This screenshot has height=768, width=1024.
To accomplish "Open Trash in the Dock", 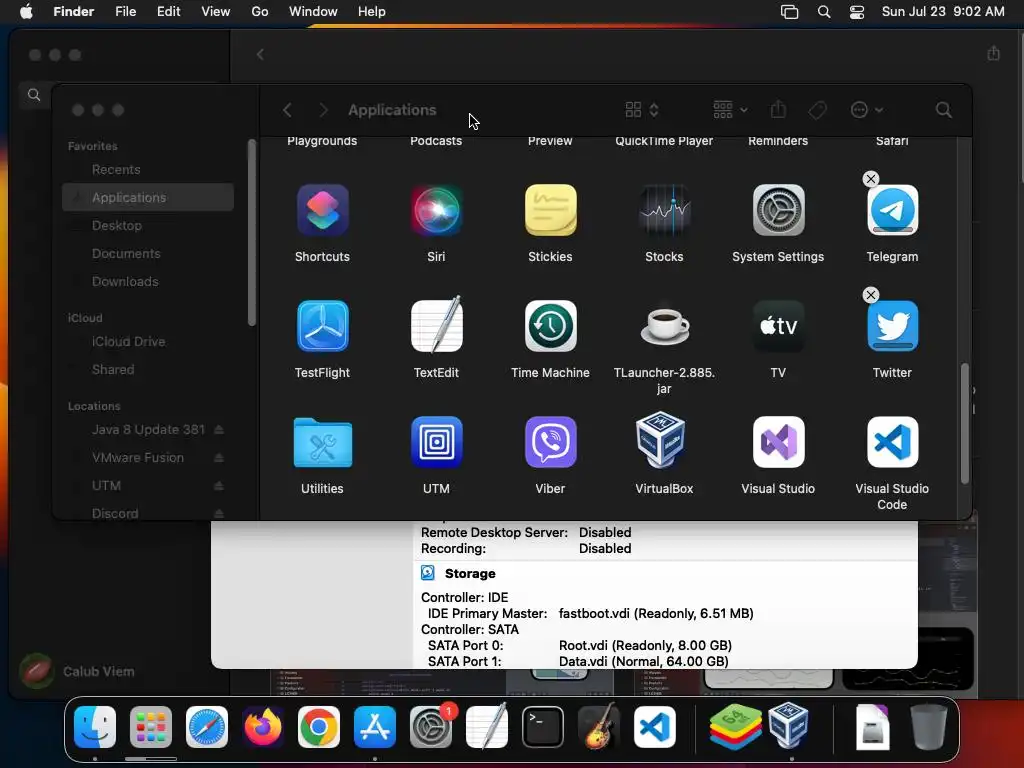I will [x=929, y=727].
